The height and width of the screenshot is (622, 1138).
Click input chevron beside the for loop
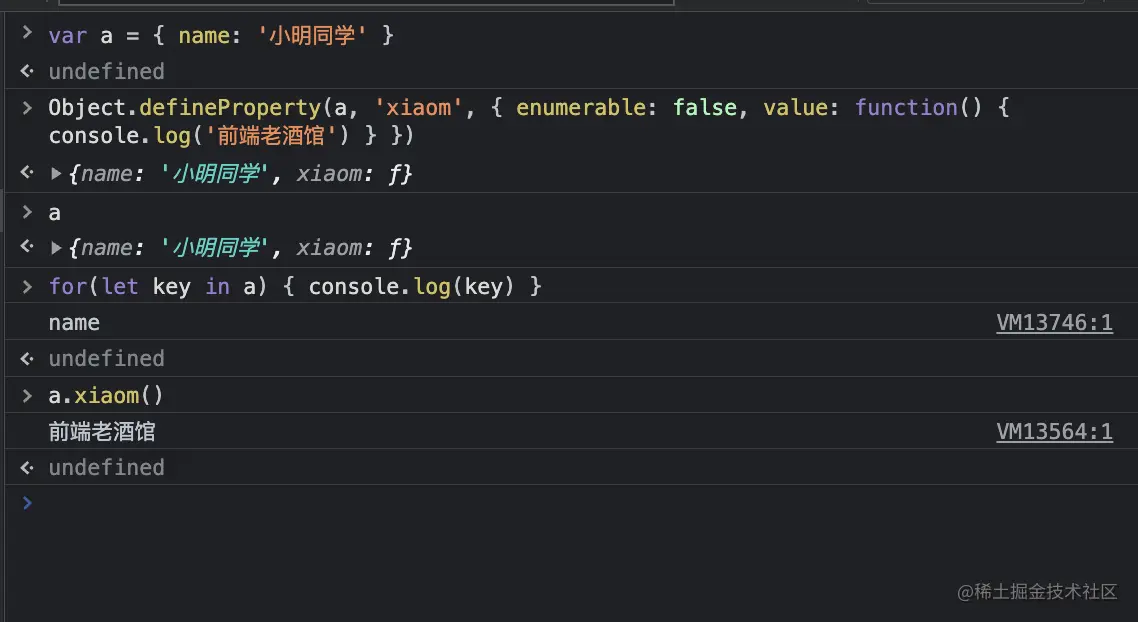click(x=27, y=287)
